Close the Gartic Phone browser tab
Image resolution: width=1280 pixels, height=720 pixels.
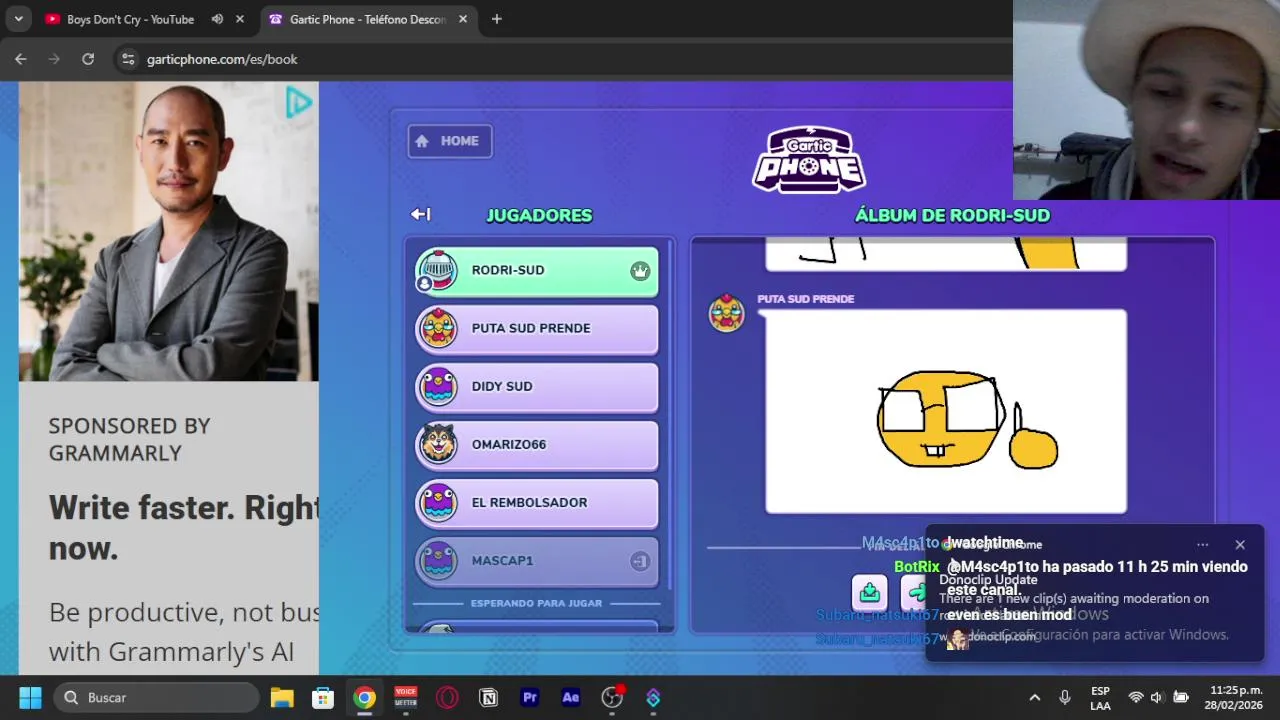point(463,19)
